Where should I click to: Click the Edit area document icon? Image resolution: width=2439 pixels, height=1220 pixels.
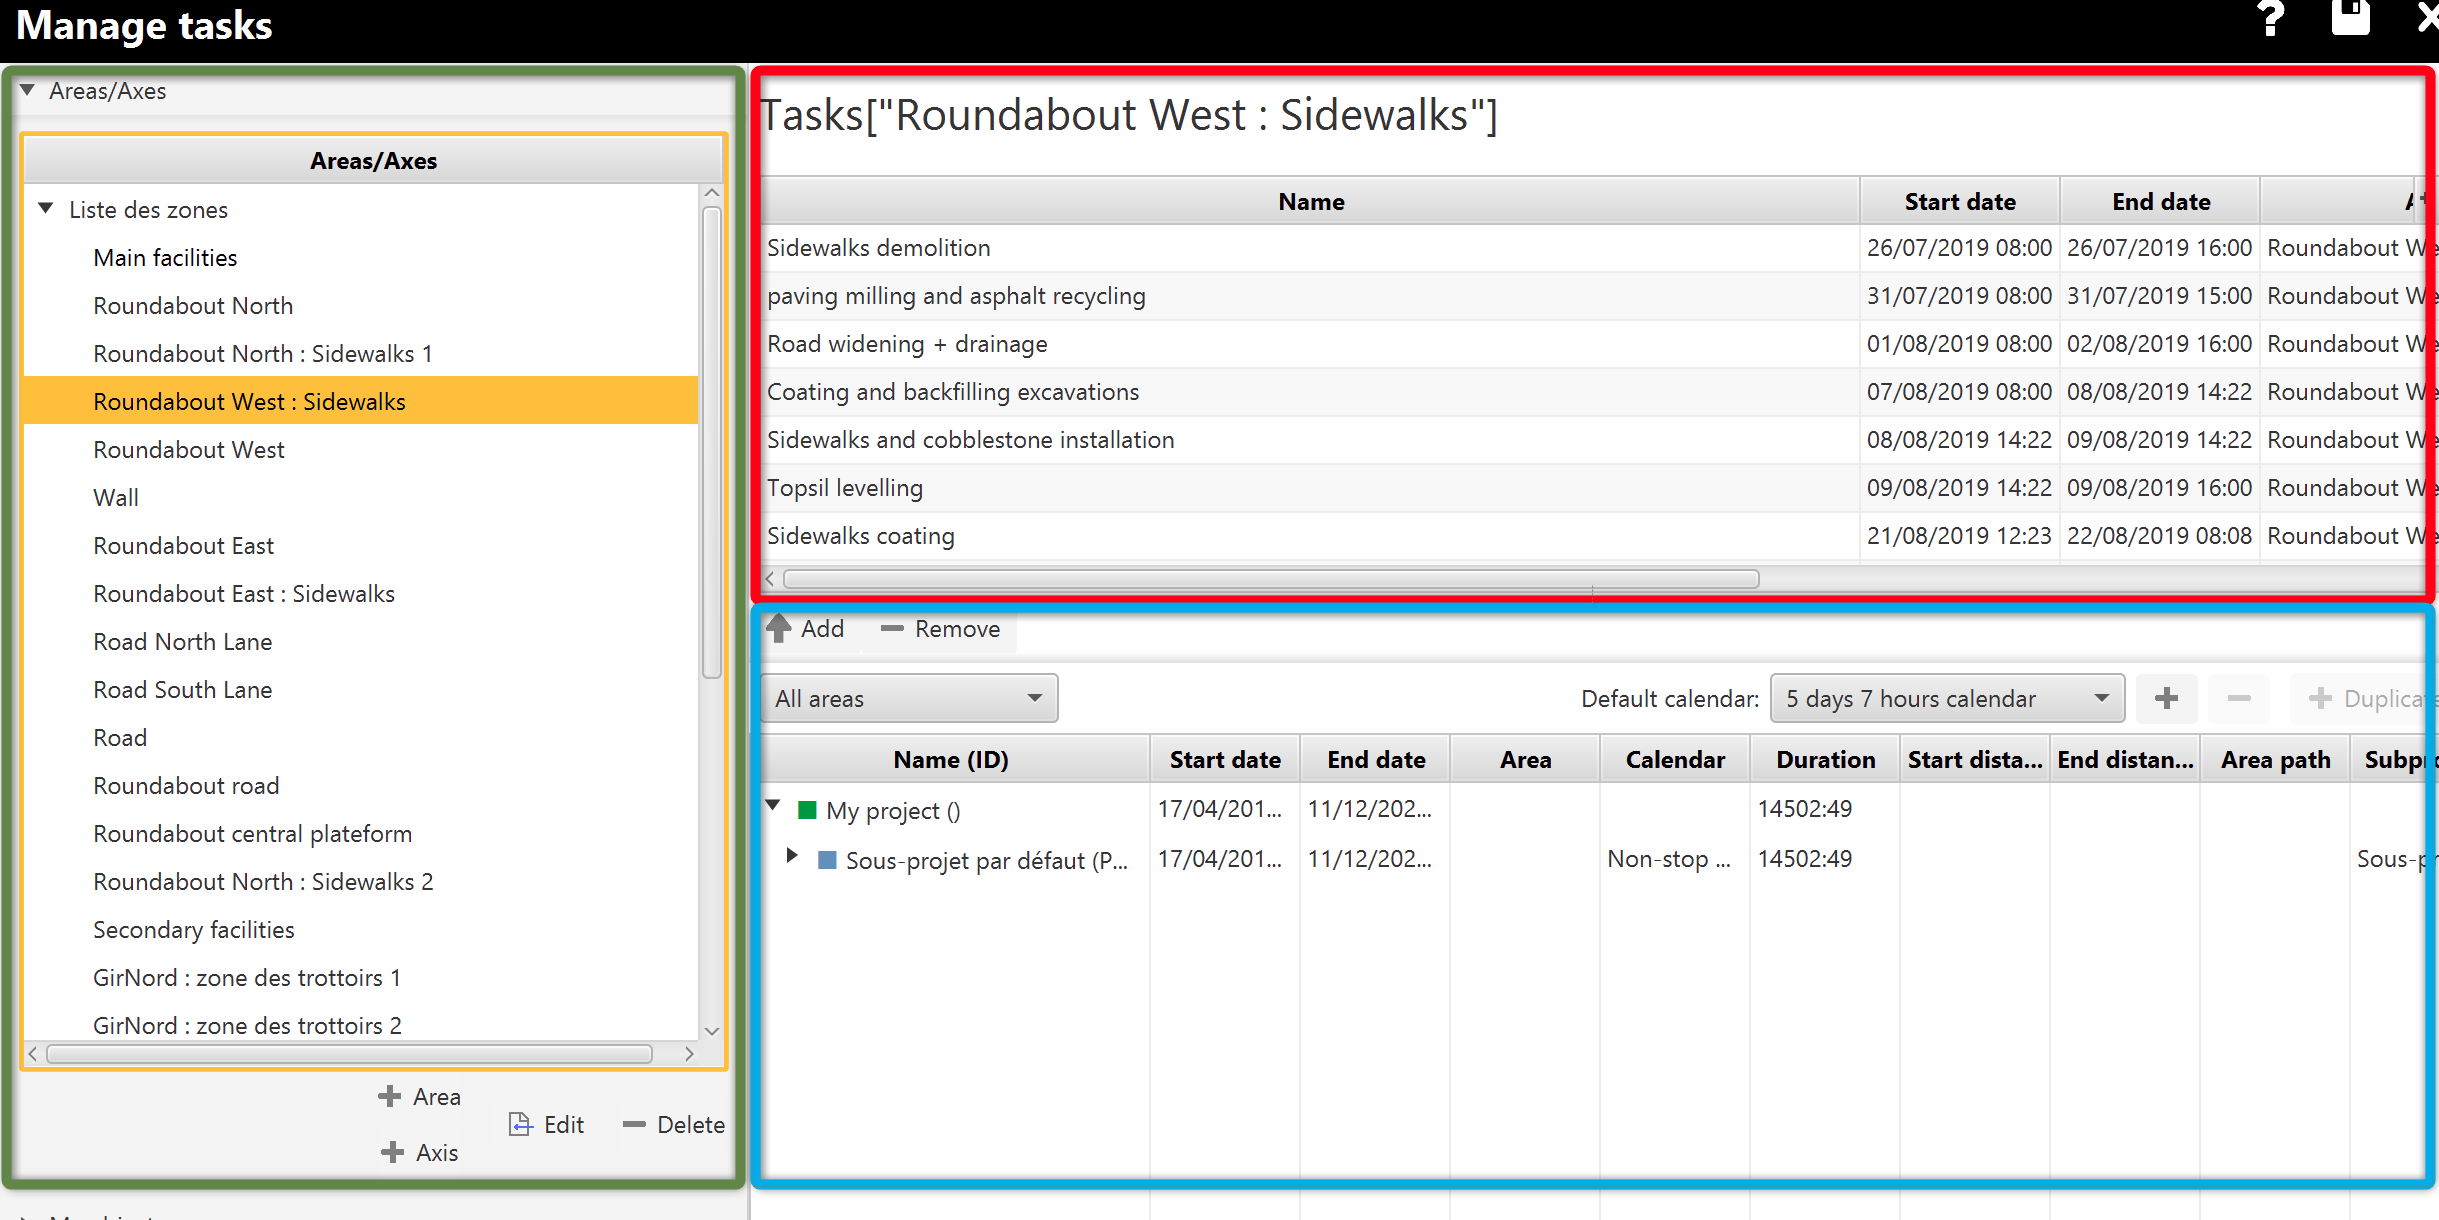click(520, 1124)
